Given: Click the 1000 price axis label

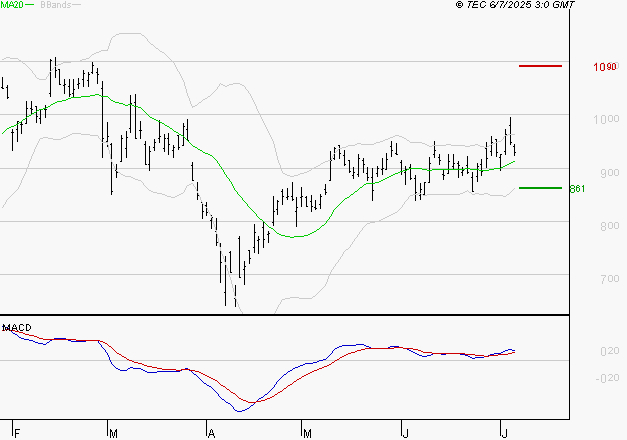Looking at the screenshot, I should (606, 119).
